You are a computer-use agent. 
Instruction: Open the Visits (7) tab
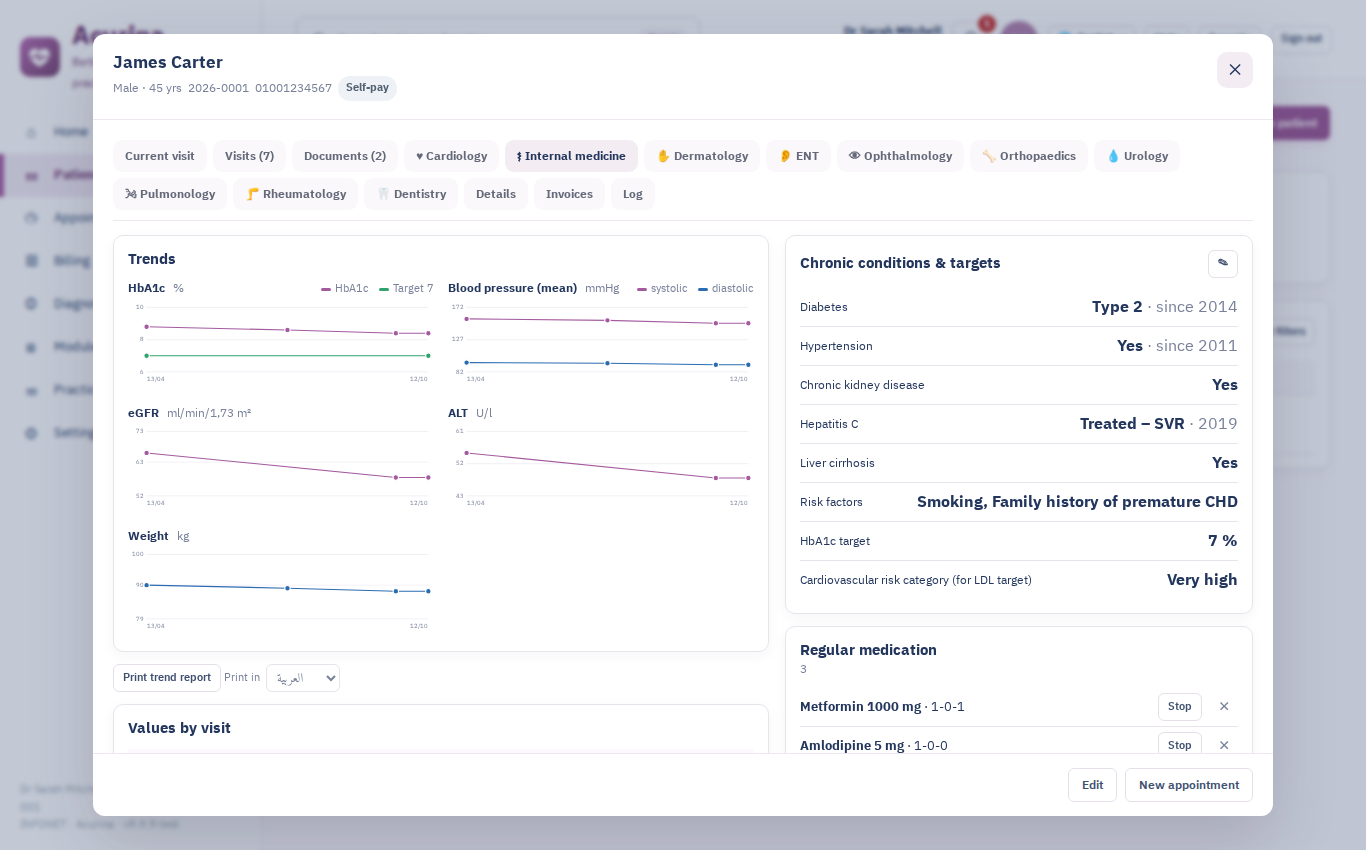click(x=249, y=156)
